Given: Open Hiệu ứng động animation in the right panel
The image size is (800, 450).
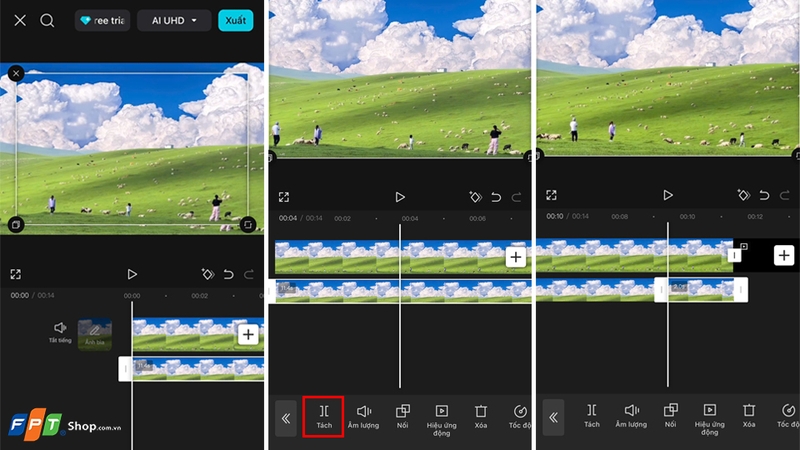Looking at the screenshot, I should pyautogui.click(x=710, y=419).
